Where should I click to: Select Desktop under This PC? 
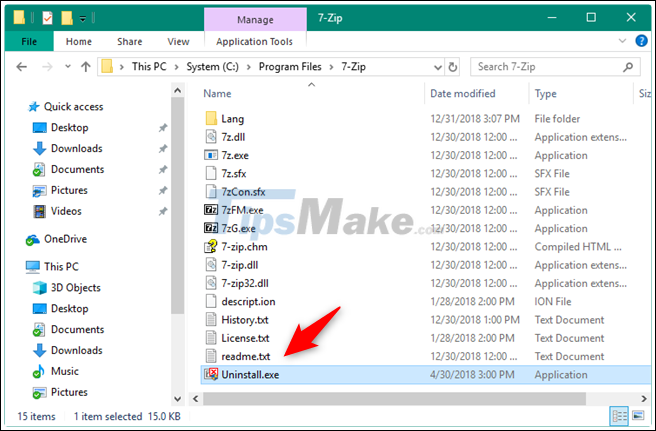pyautogui.click(x=69, y=309)
